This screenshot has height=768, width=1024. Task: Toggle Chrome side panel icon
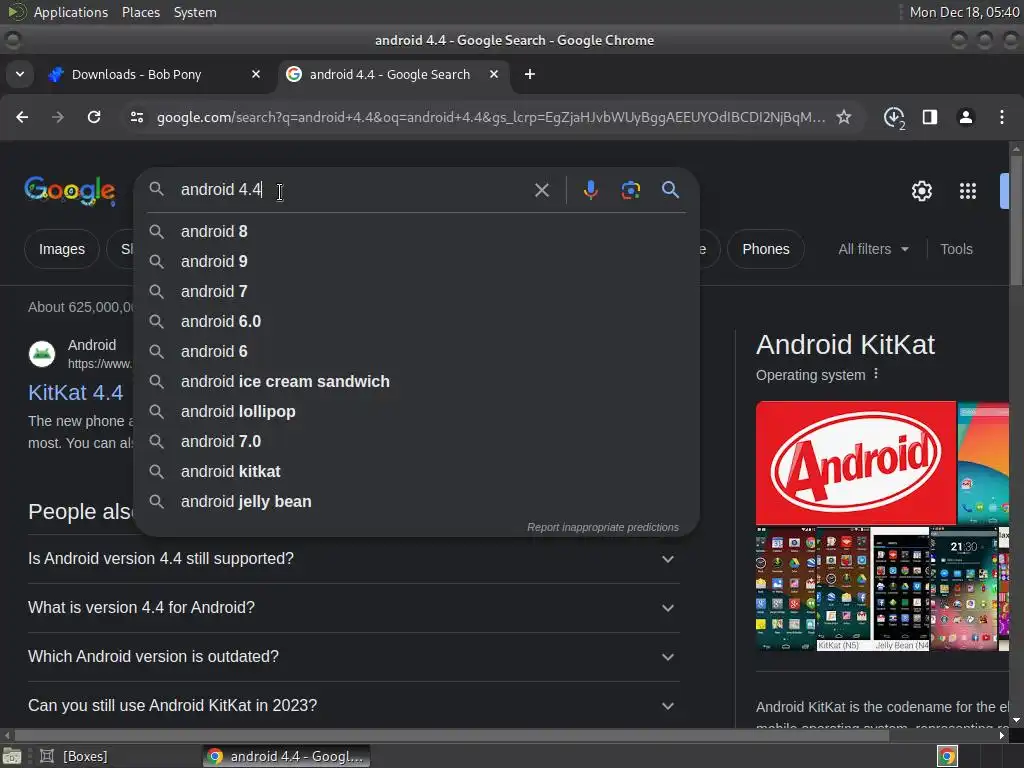click(x=929, y=117)
